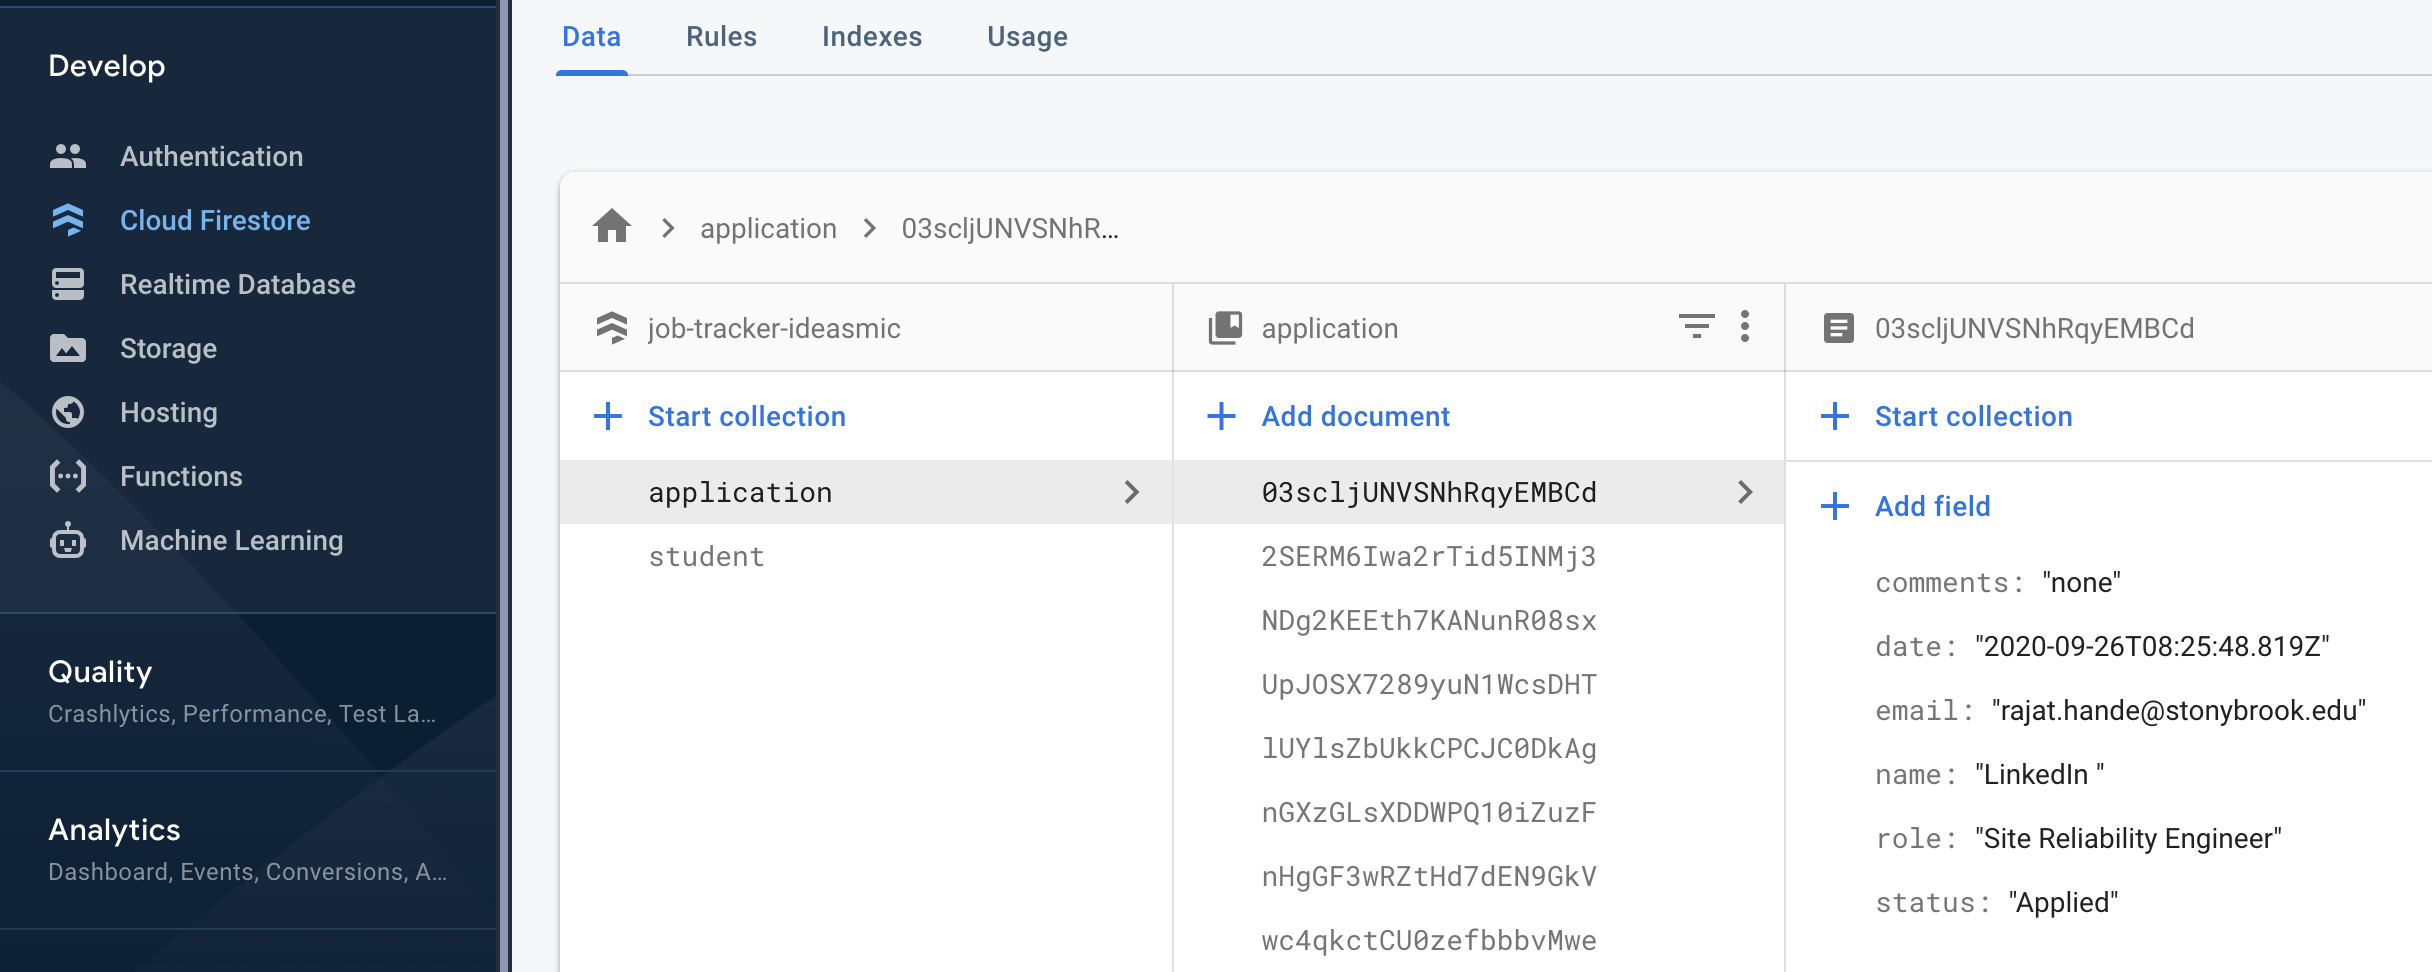Click the Storage image icon
Viewport: 2432px width, 972px height.
[68, 348]
